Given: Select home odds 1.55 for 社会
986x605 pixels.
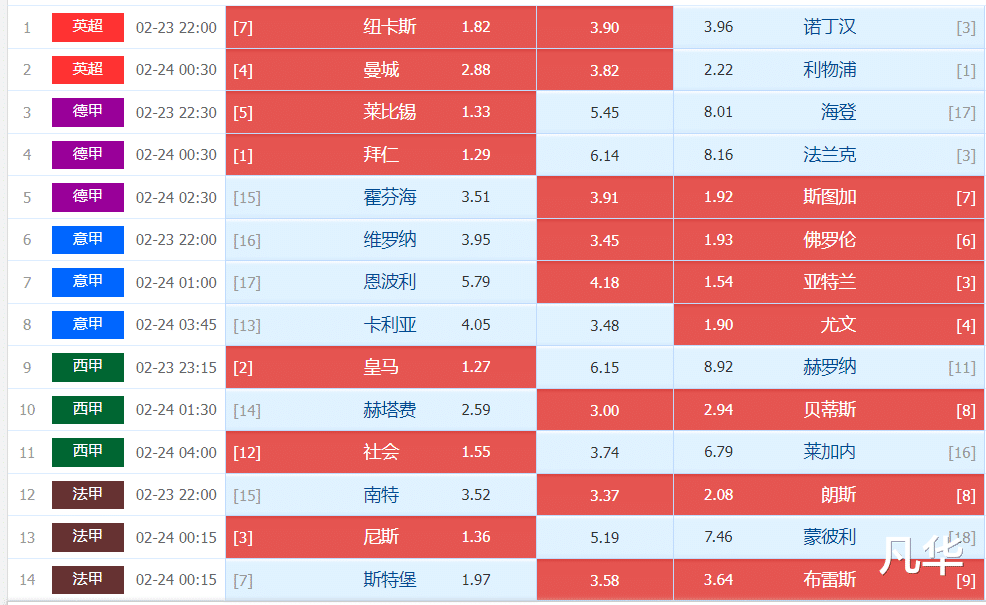Looking at the screenshot, I should click(475, 452).
